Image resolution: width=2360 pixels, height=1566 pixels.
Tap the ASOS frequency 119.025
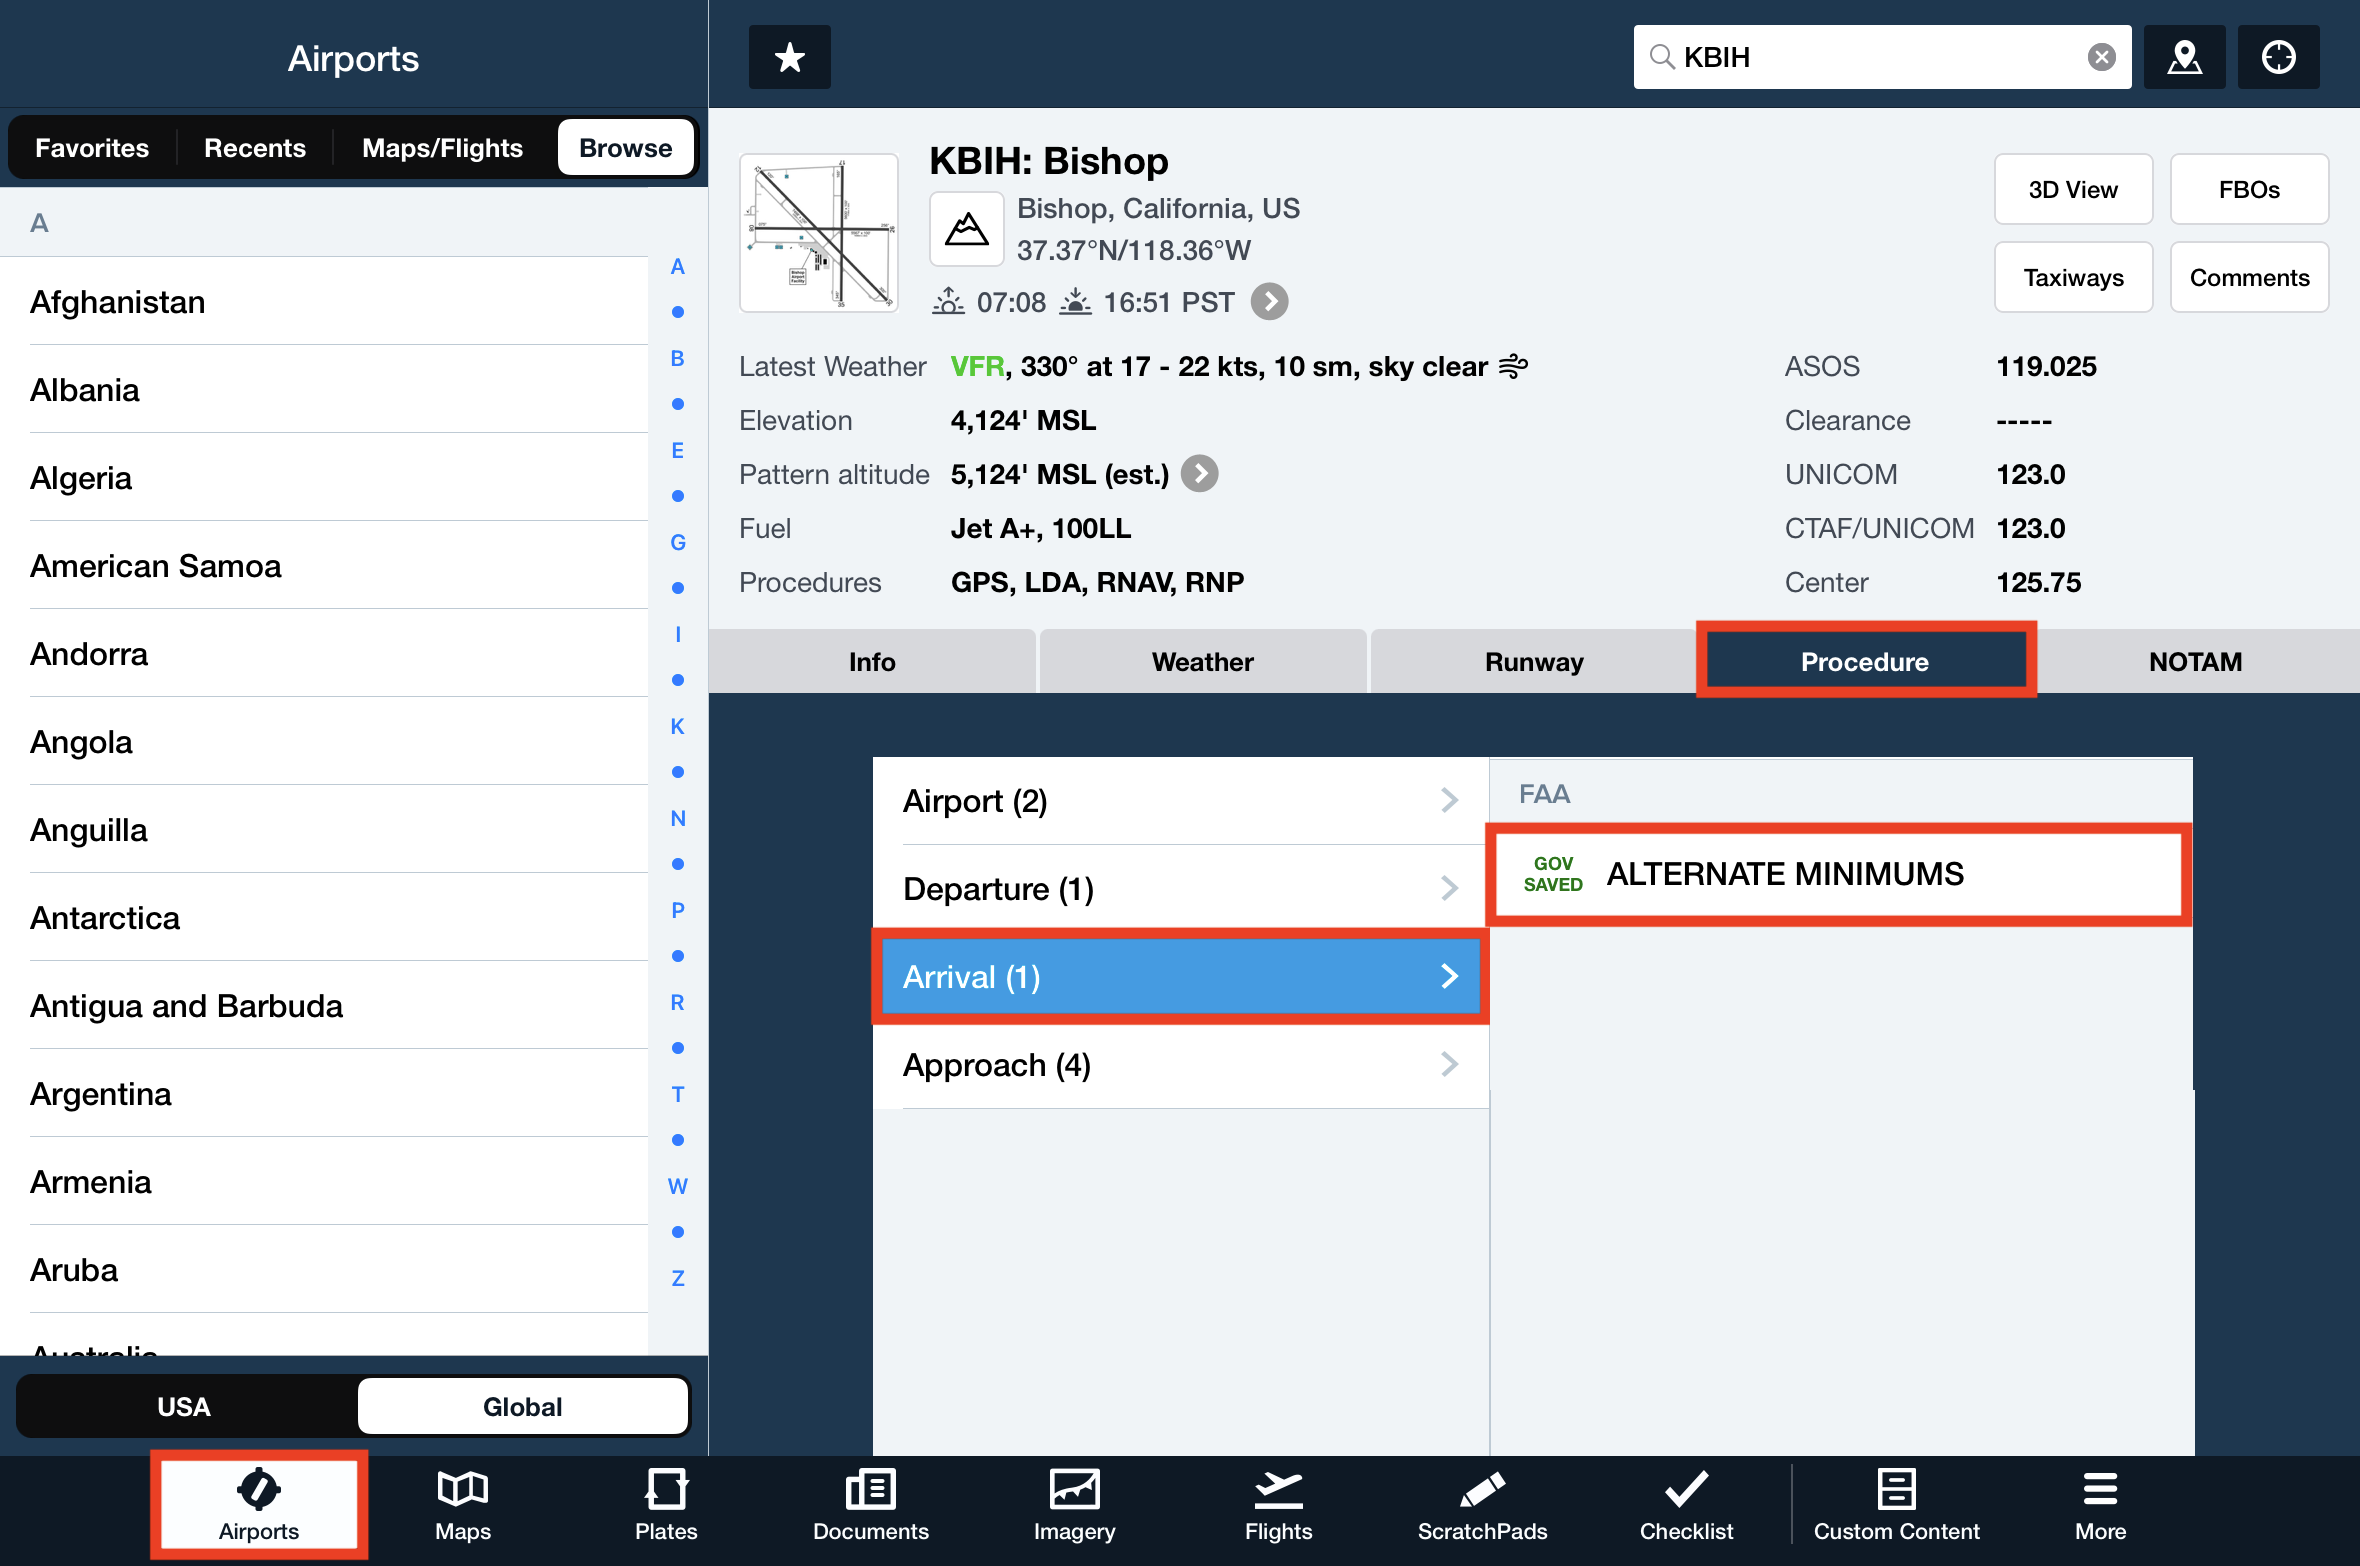coord(2046,367)
